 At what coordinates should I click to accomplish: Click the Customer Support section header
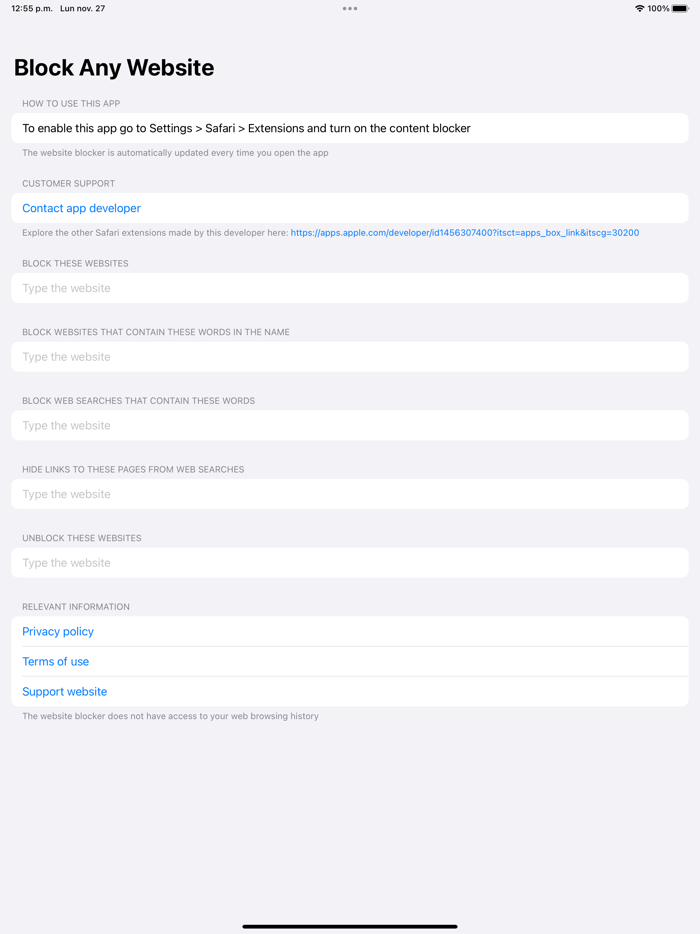tap(67, 183)
